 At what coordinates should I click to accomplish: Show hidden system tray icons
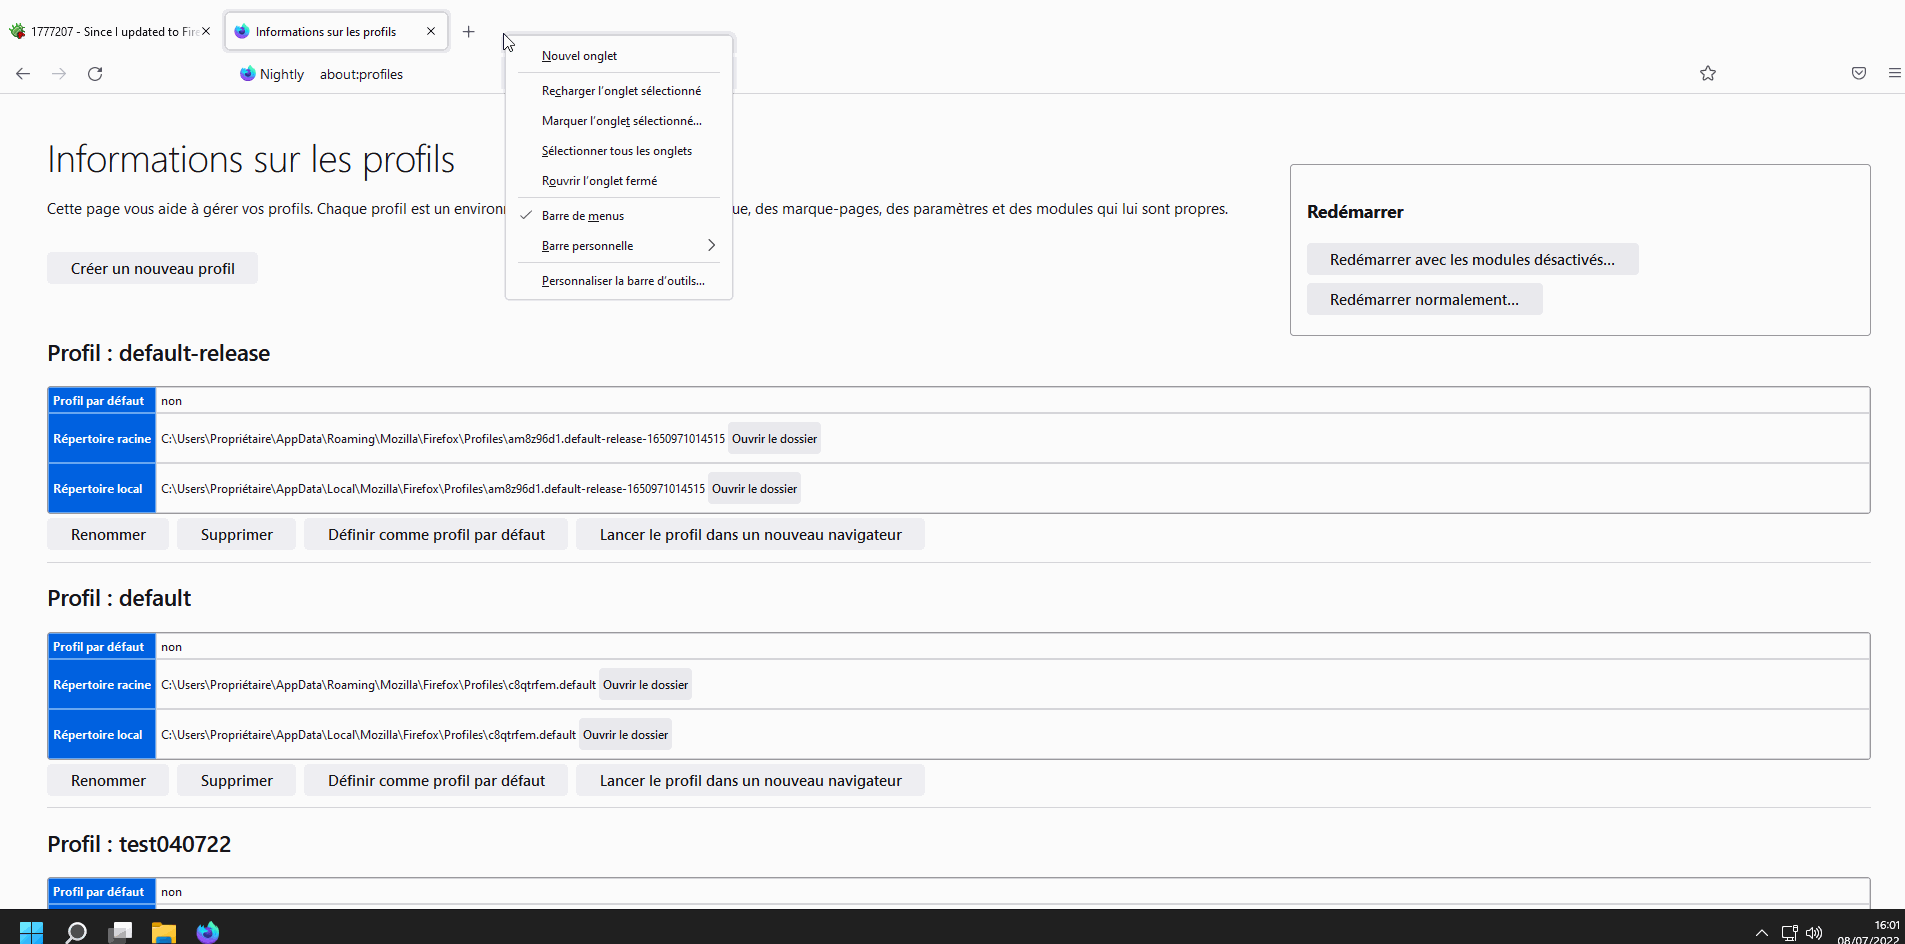coord(1761,933)
